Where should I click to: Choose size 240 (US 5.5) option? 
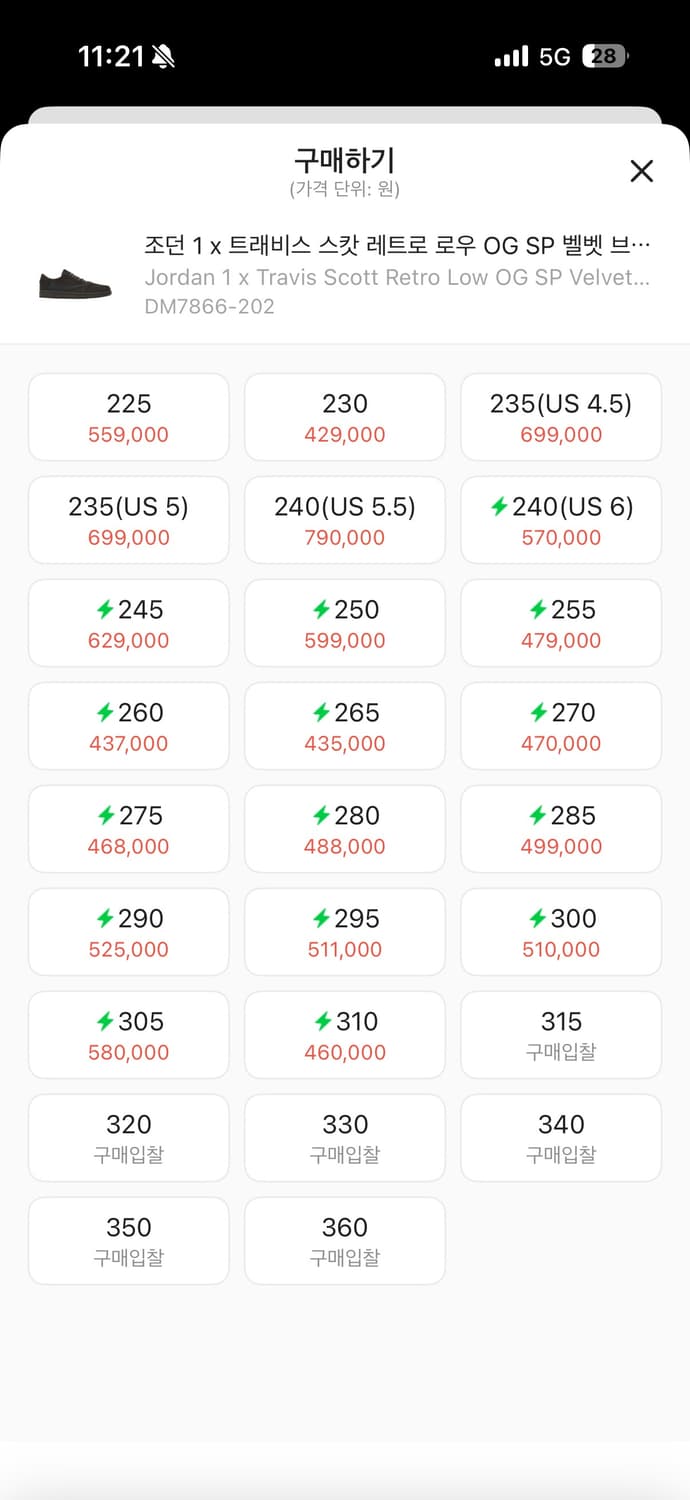(345, 520)
